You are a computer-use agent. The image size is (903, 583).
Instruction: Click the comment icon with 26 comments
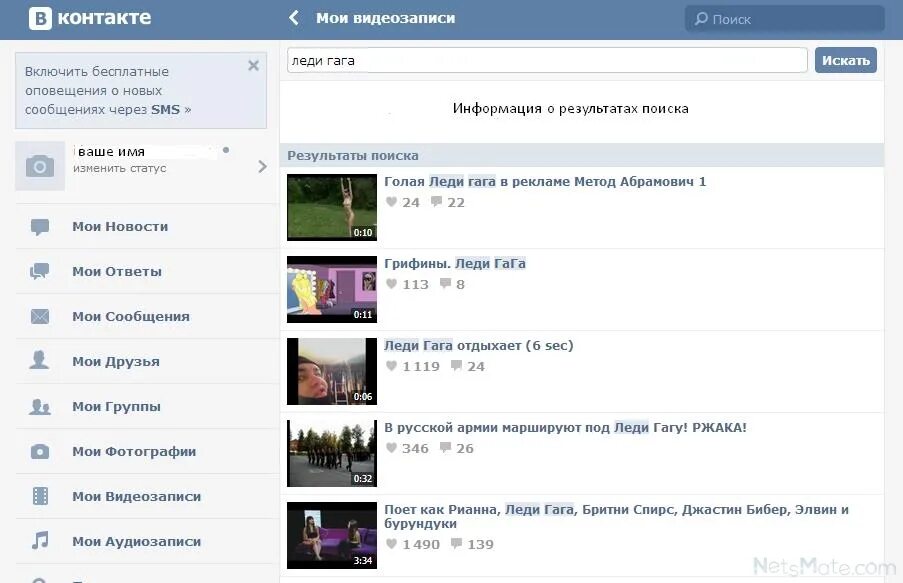pos(445,447)
